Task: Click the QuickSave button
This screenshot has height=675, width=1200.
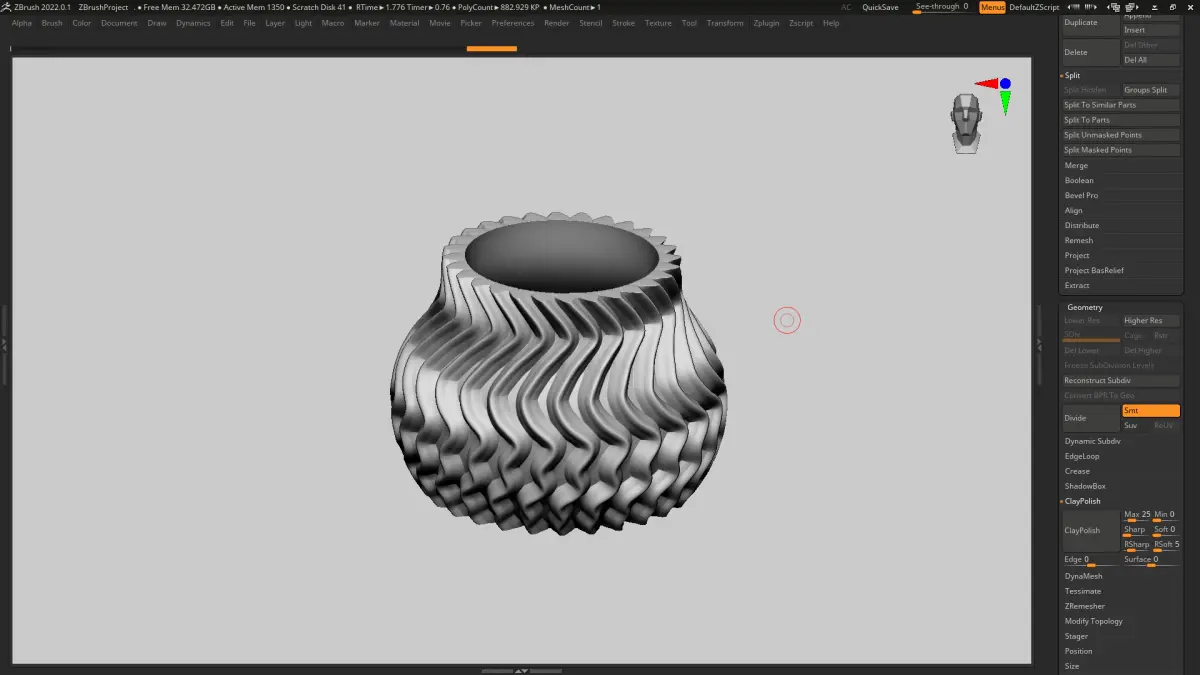Action: [x=880, y=7]
